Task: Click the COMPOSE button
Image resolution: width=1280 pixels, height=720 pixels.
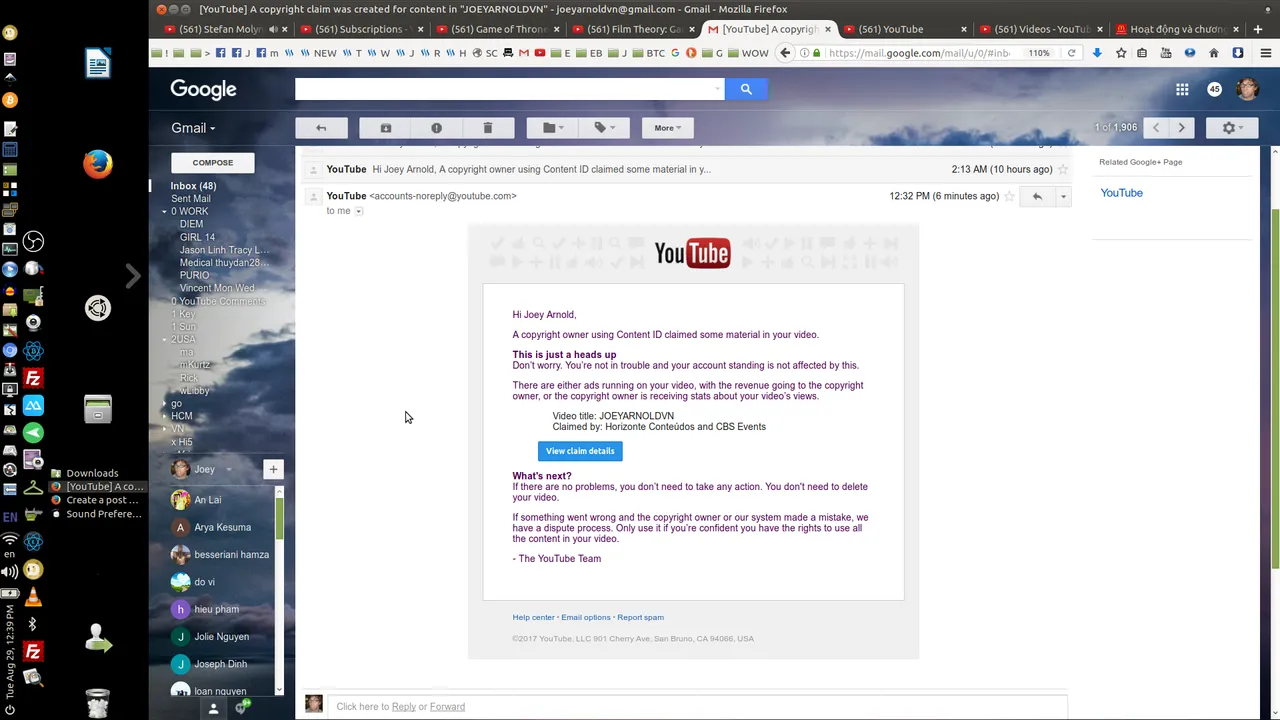Action: pos(212,163)
